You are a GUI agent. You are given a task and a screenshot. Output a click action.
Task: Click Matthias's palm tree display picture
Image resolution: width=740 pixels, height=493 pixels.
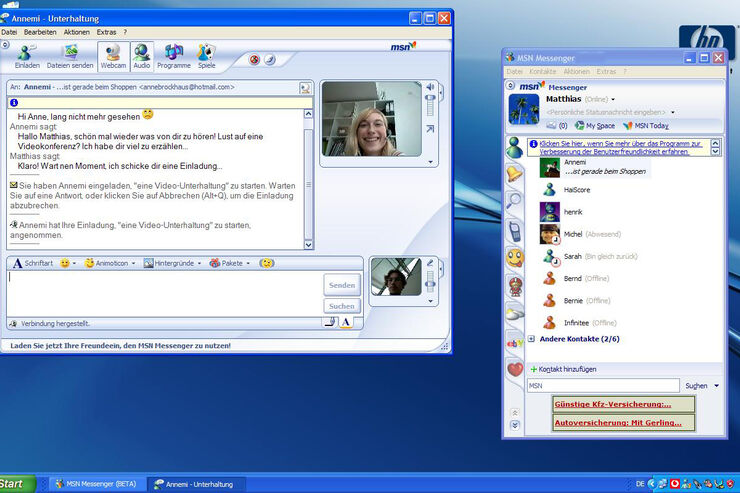[523, 109]
